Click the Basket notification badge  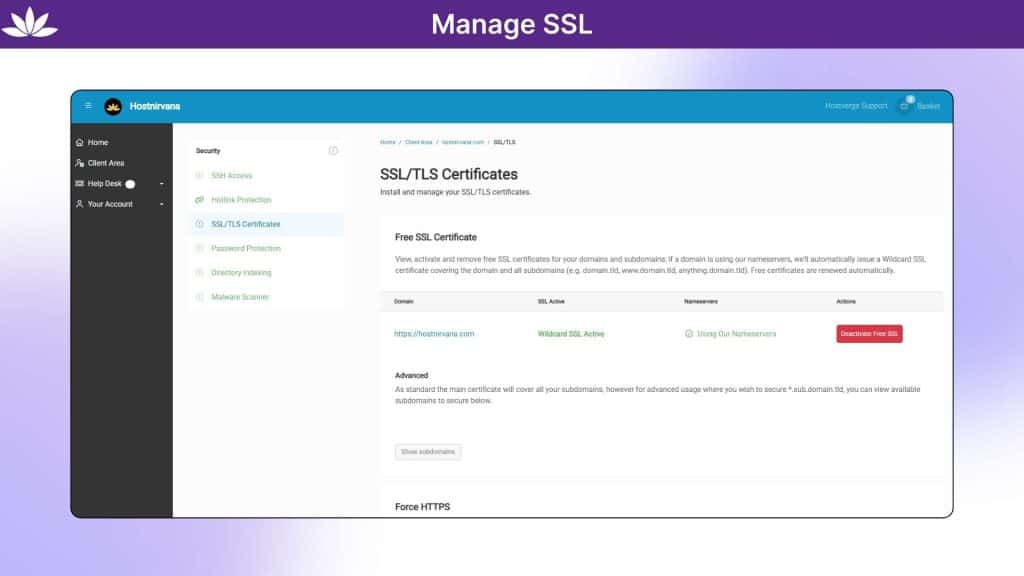[x=910, y=98]
